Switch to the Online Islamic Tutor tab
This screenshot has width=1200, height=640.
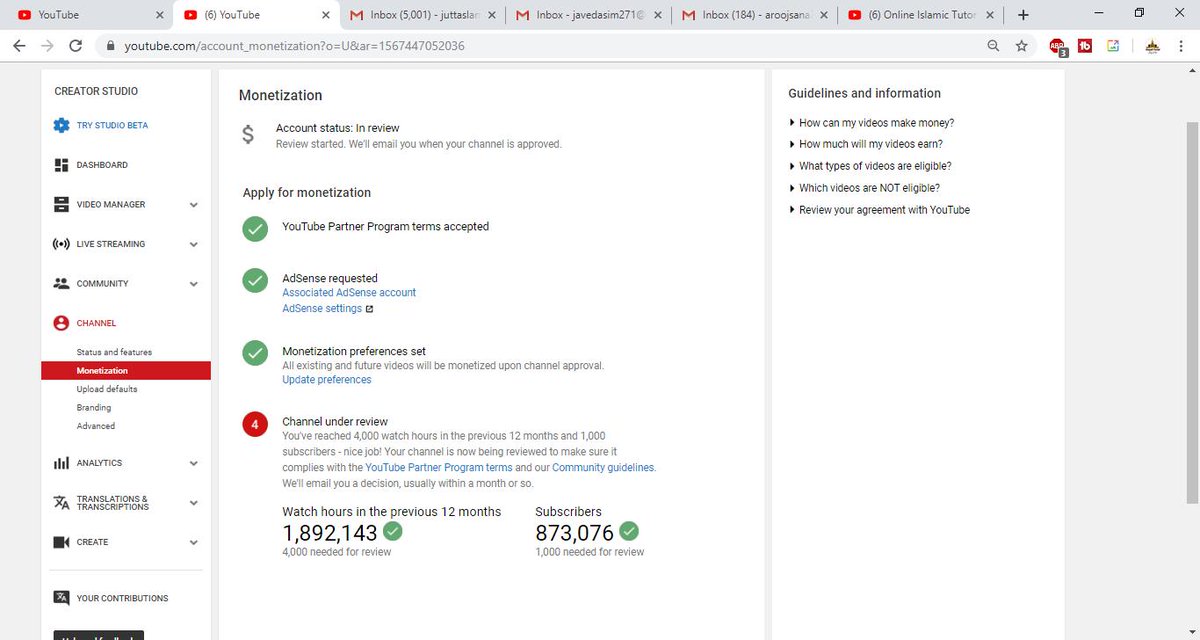[922, 15]
